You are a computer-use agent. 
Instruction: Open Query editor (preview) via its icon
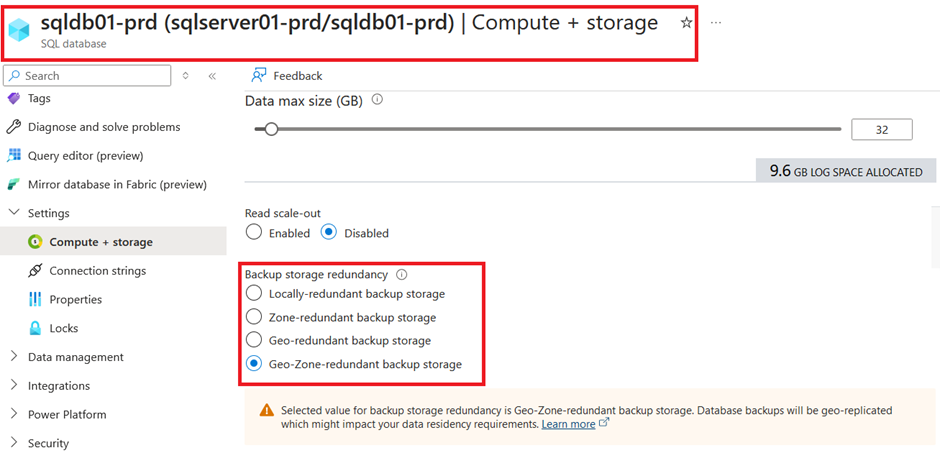pos(14,156)
